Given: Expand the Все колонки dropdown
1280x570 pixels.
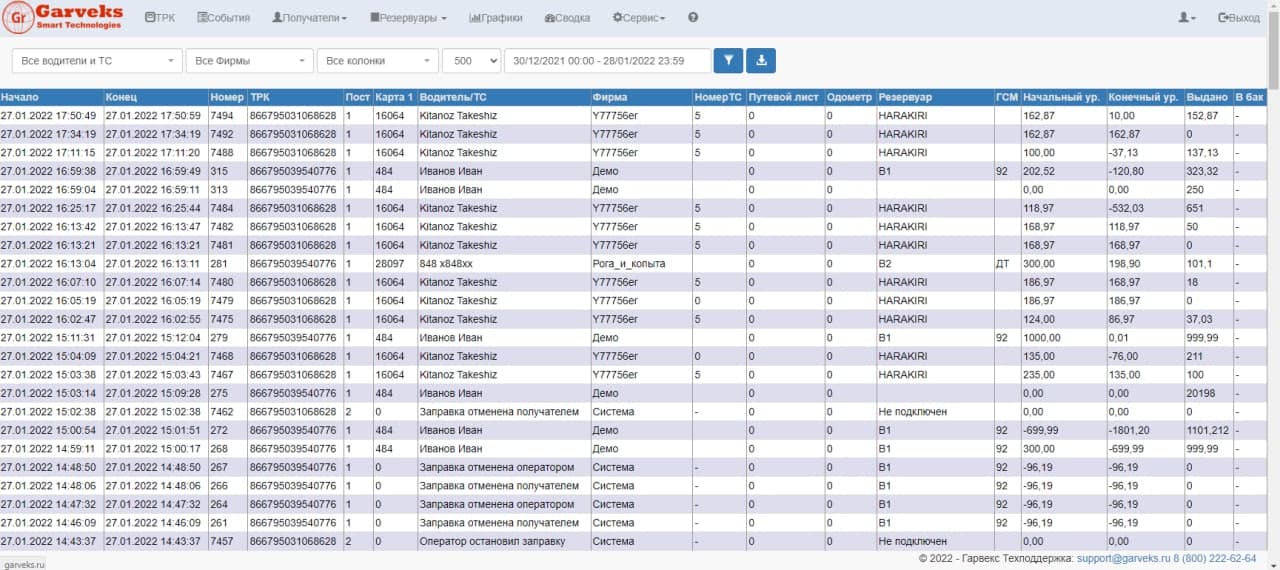Looking at the screenshot, I should [377, 61].
